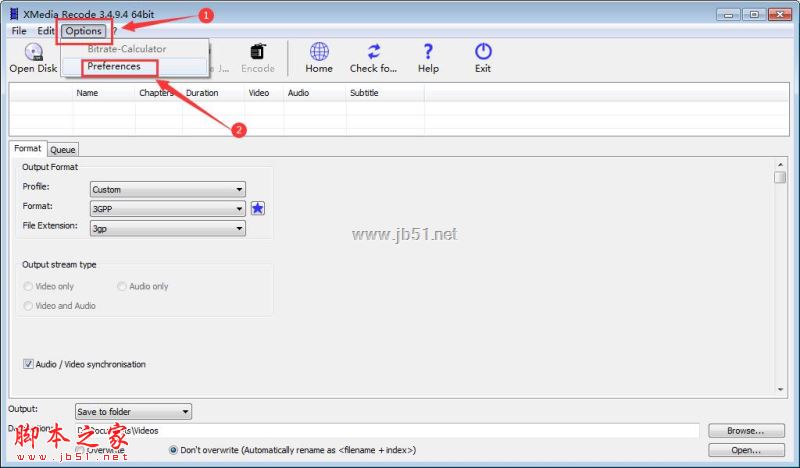Click the Duration column header

pyautogui.click(x=213, y=93)
